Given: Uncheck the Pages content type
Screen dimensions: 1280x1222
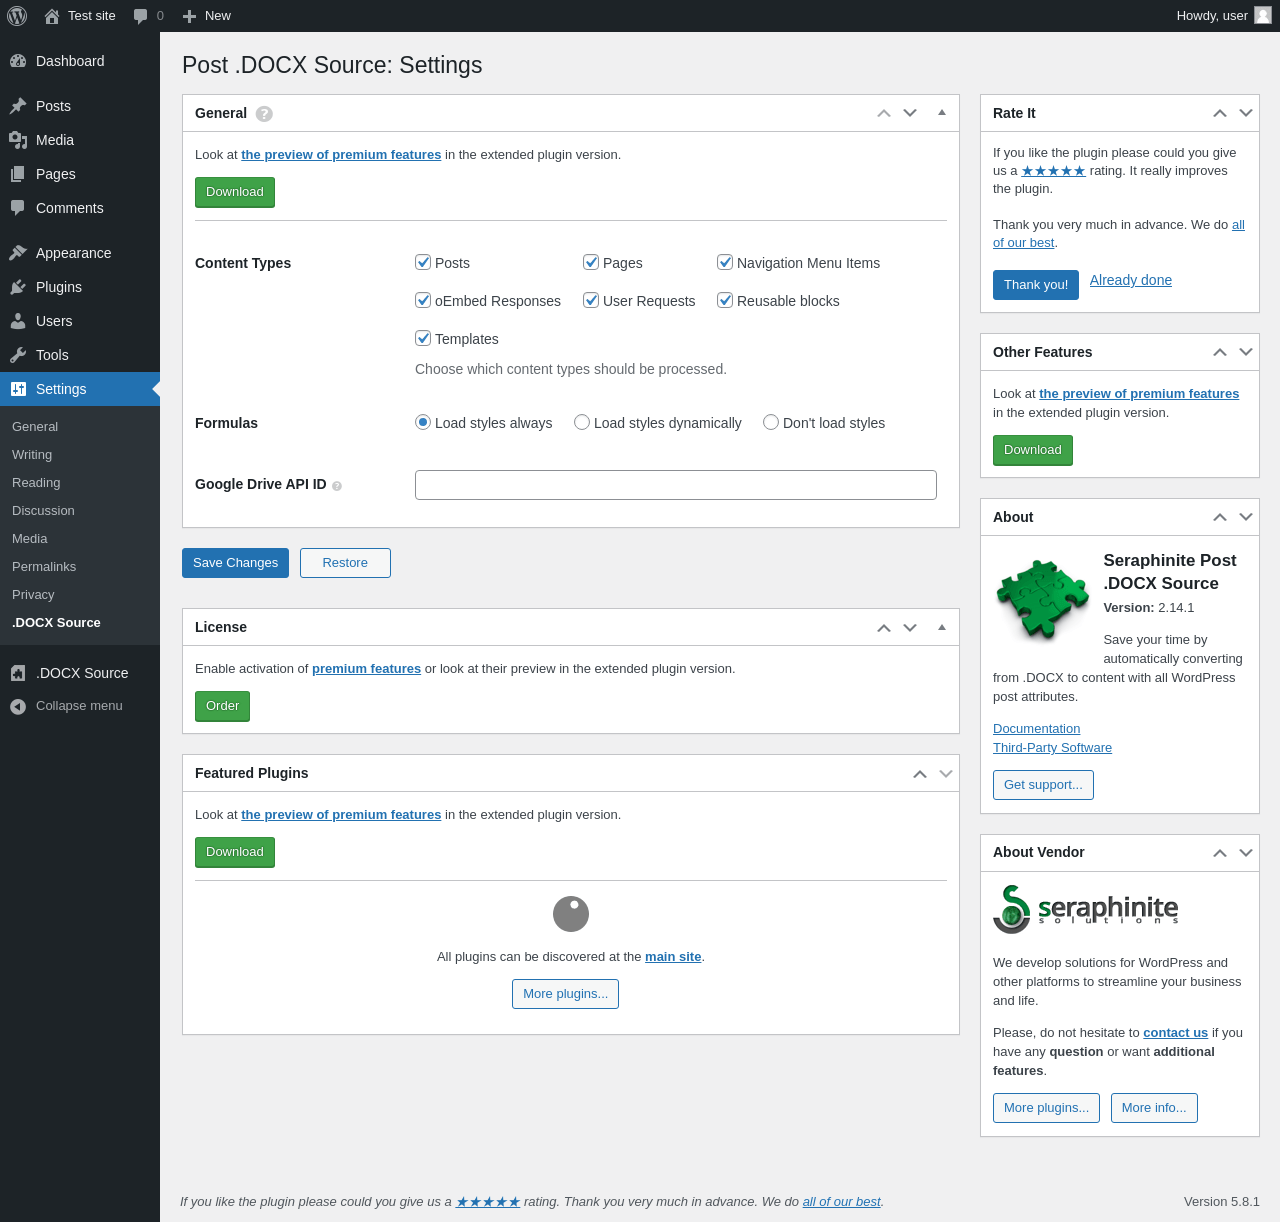Looking at the screenshot, I should (x=591, y=262).
